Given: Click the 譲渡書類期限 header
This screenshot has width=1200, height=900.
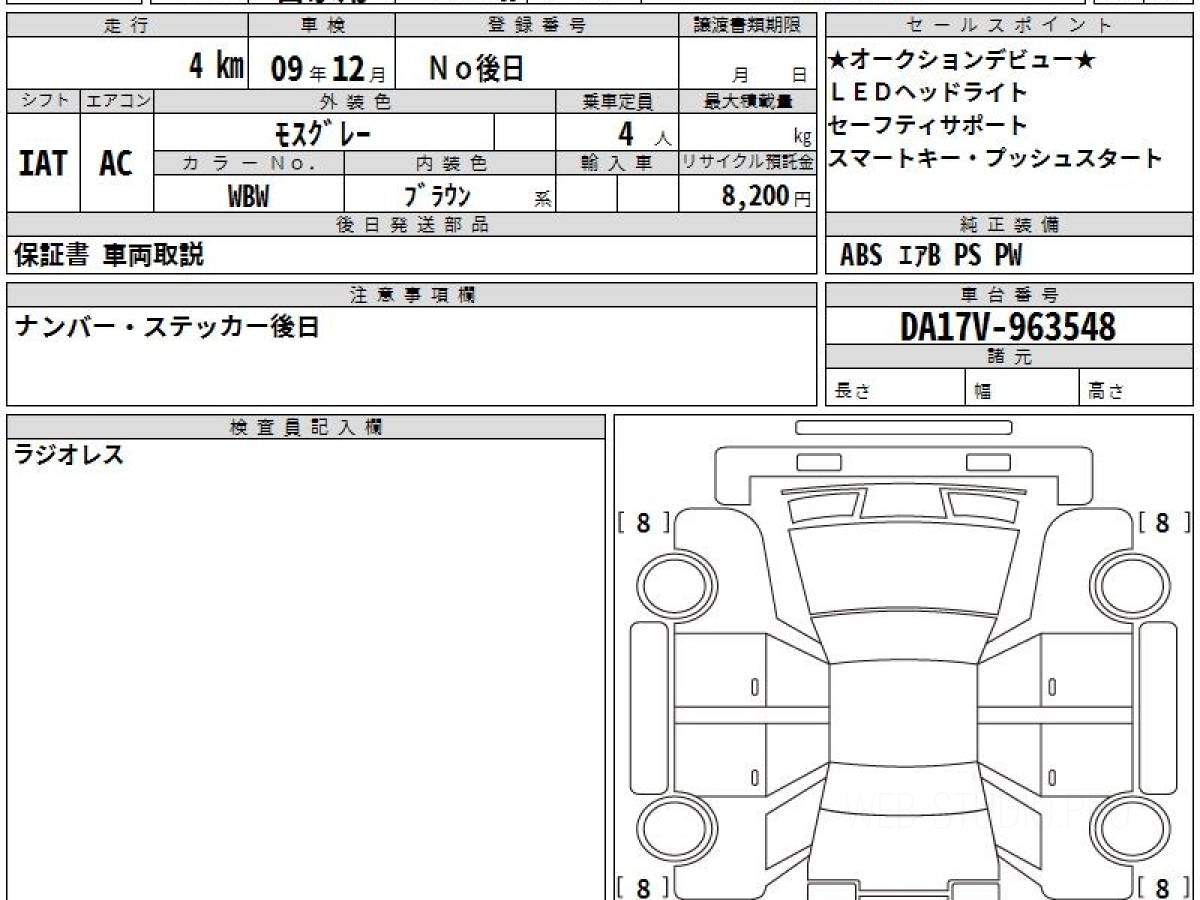Looking at the screenshot, I should click(x=748, y=26).
